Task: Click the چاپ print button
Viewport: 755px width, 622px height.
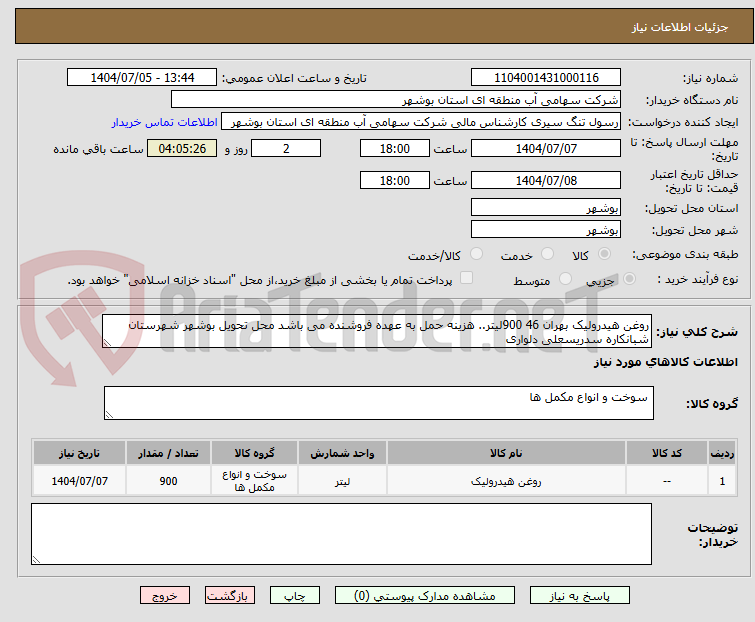Action: coord(295,596)
